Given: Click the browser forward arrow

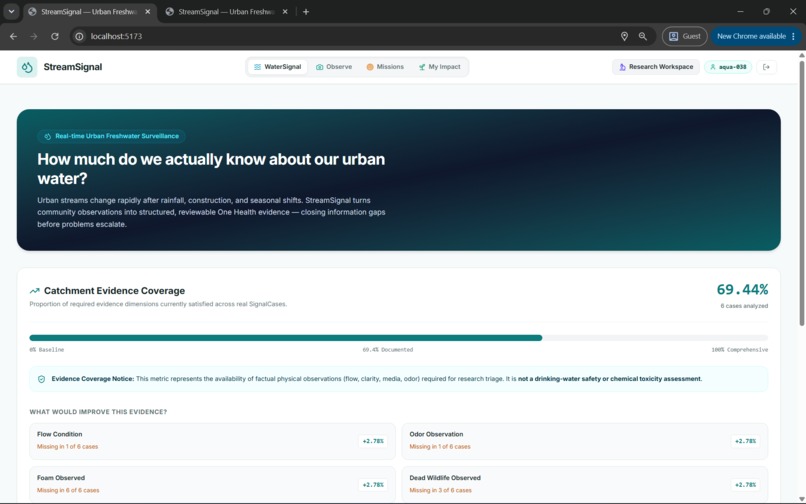Looking at the screenshot, I should tap(34, 36).
